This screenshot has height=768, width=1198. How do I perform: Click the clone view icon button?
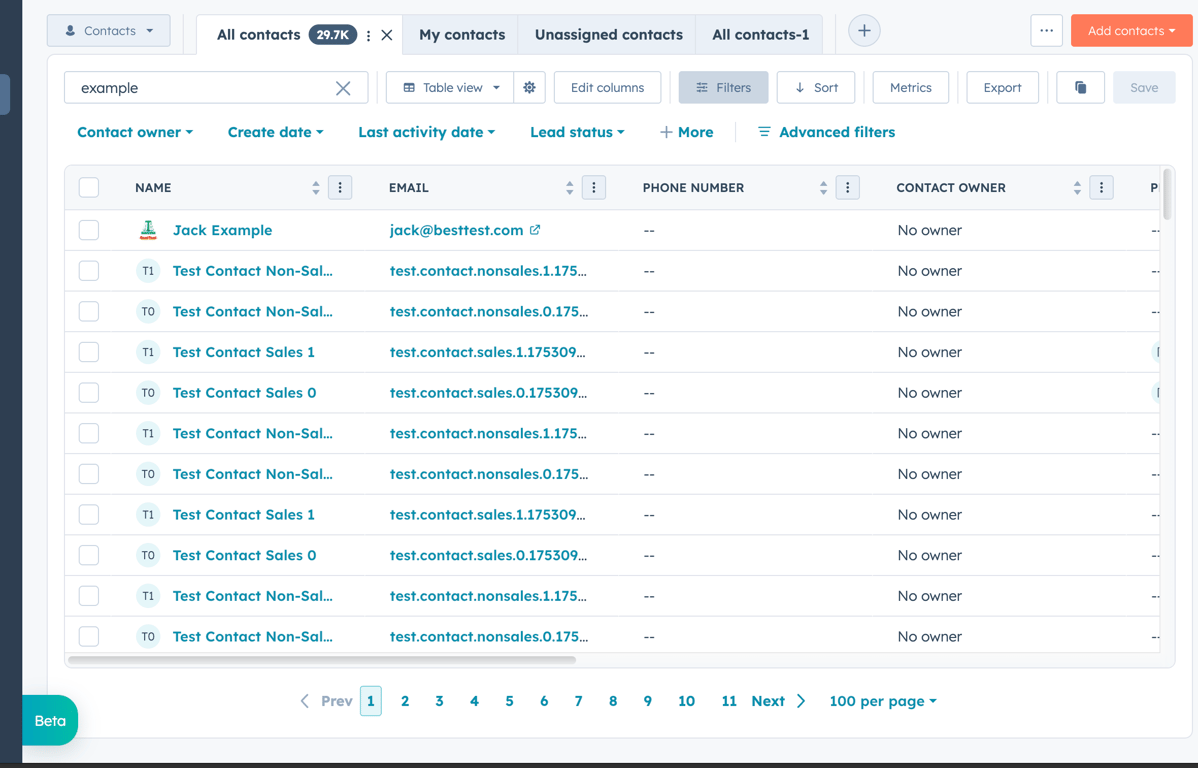click(x=1080, y=88)
